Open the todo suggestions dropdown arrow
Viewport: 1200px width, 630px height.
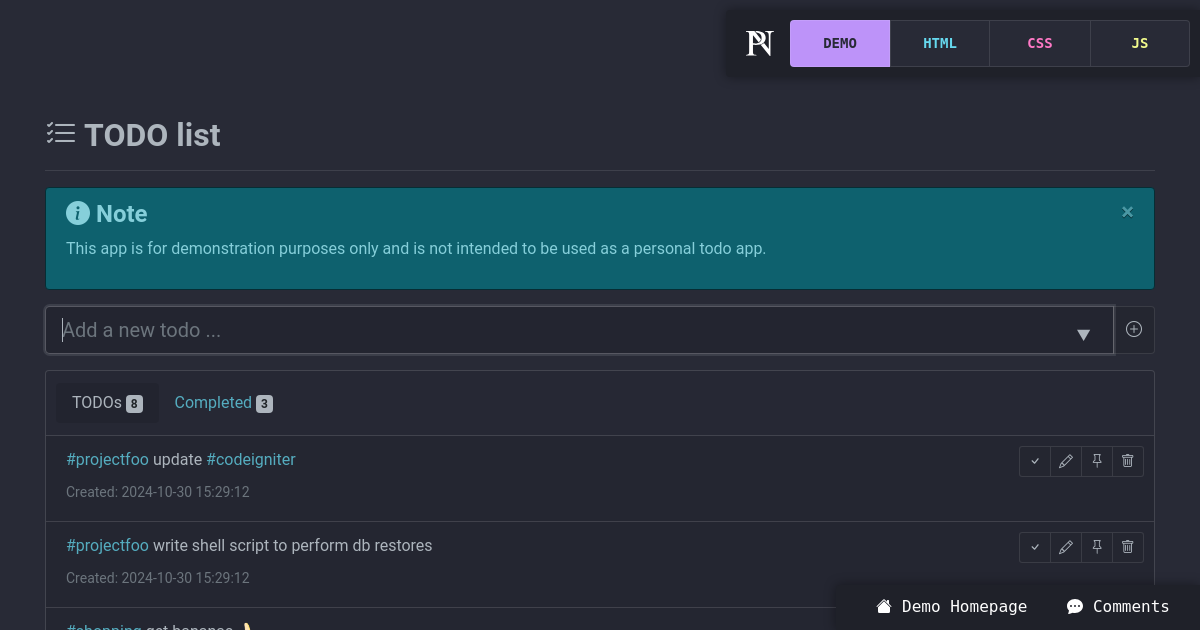pyautogui.click(x=1083, y=335)
